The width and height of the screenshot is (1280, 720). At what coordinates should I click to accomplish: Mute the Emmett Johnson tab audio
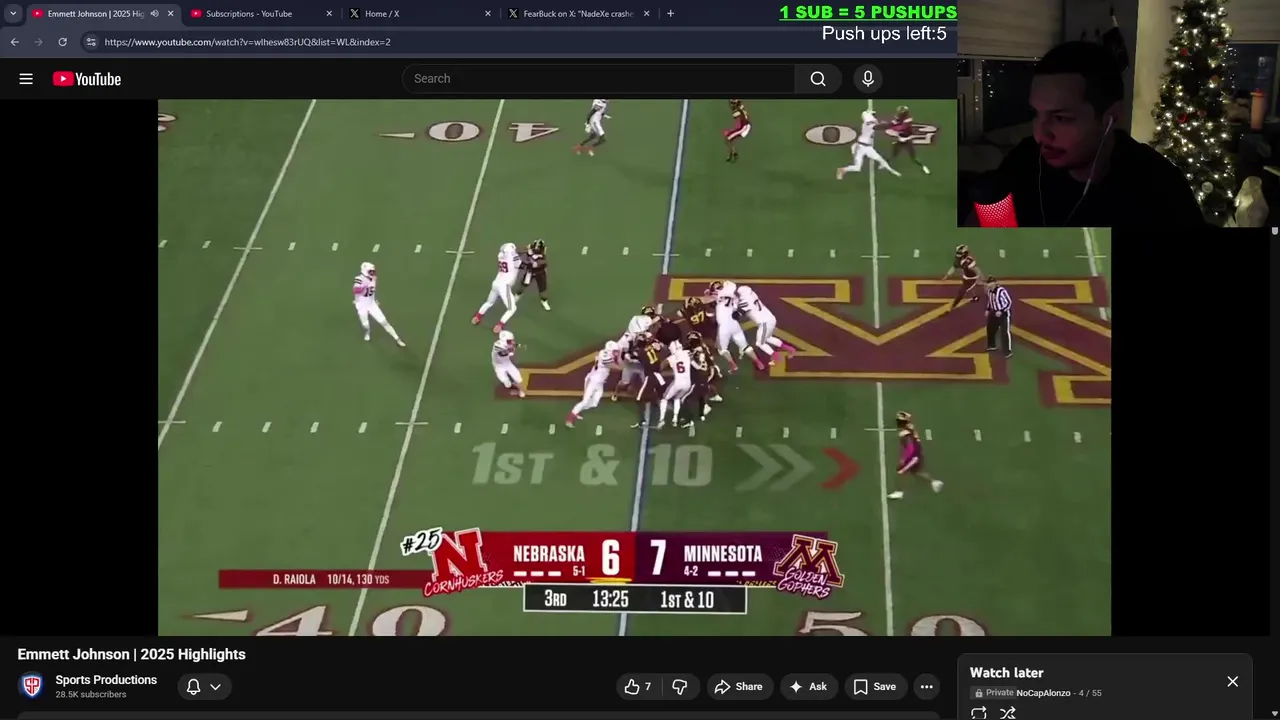point(154,13)
